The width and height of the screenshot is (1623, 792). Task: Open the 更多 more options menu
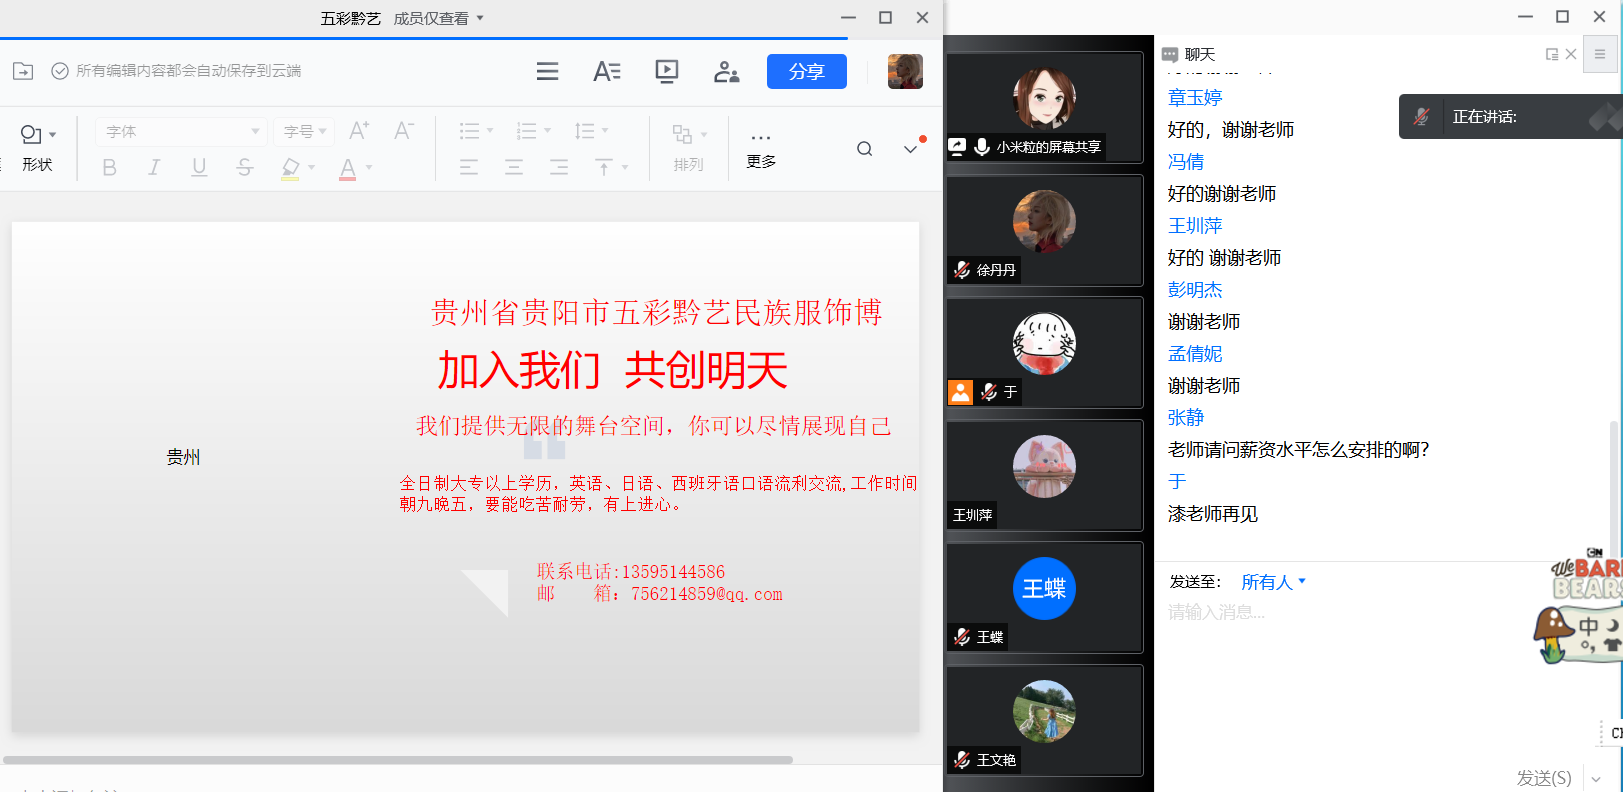pyautogui.click(x=760, y=147)
